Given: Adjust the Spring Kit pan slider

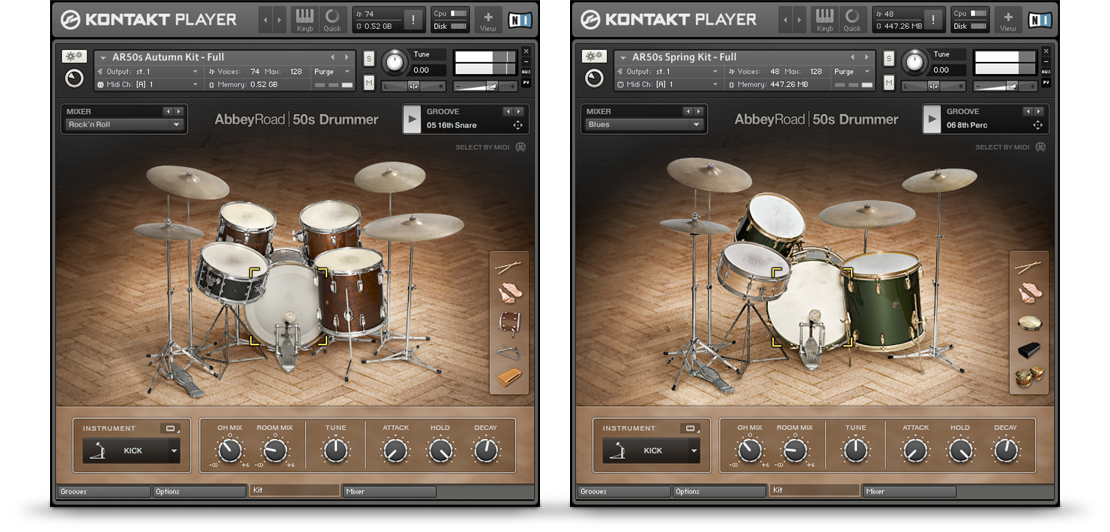Looking at the screenshot, I should click(934, 86).
